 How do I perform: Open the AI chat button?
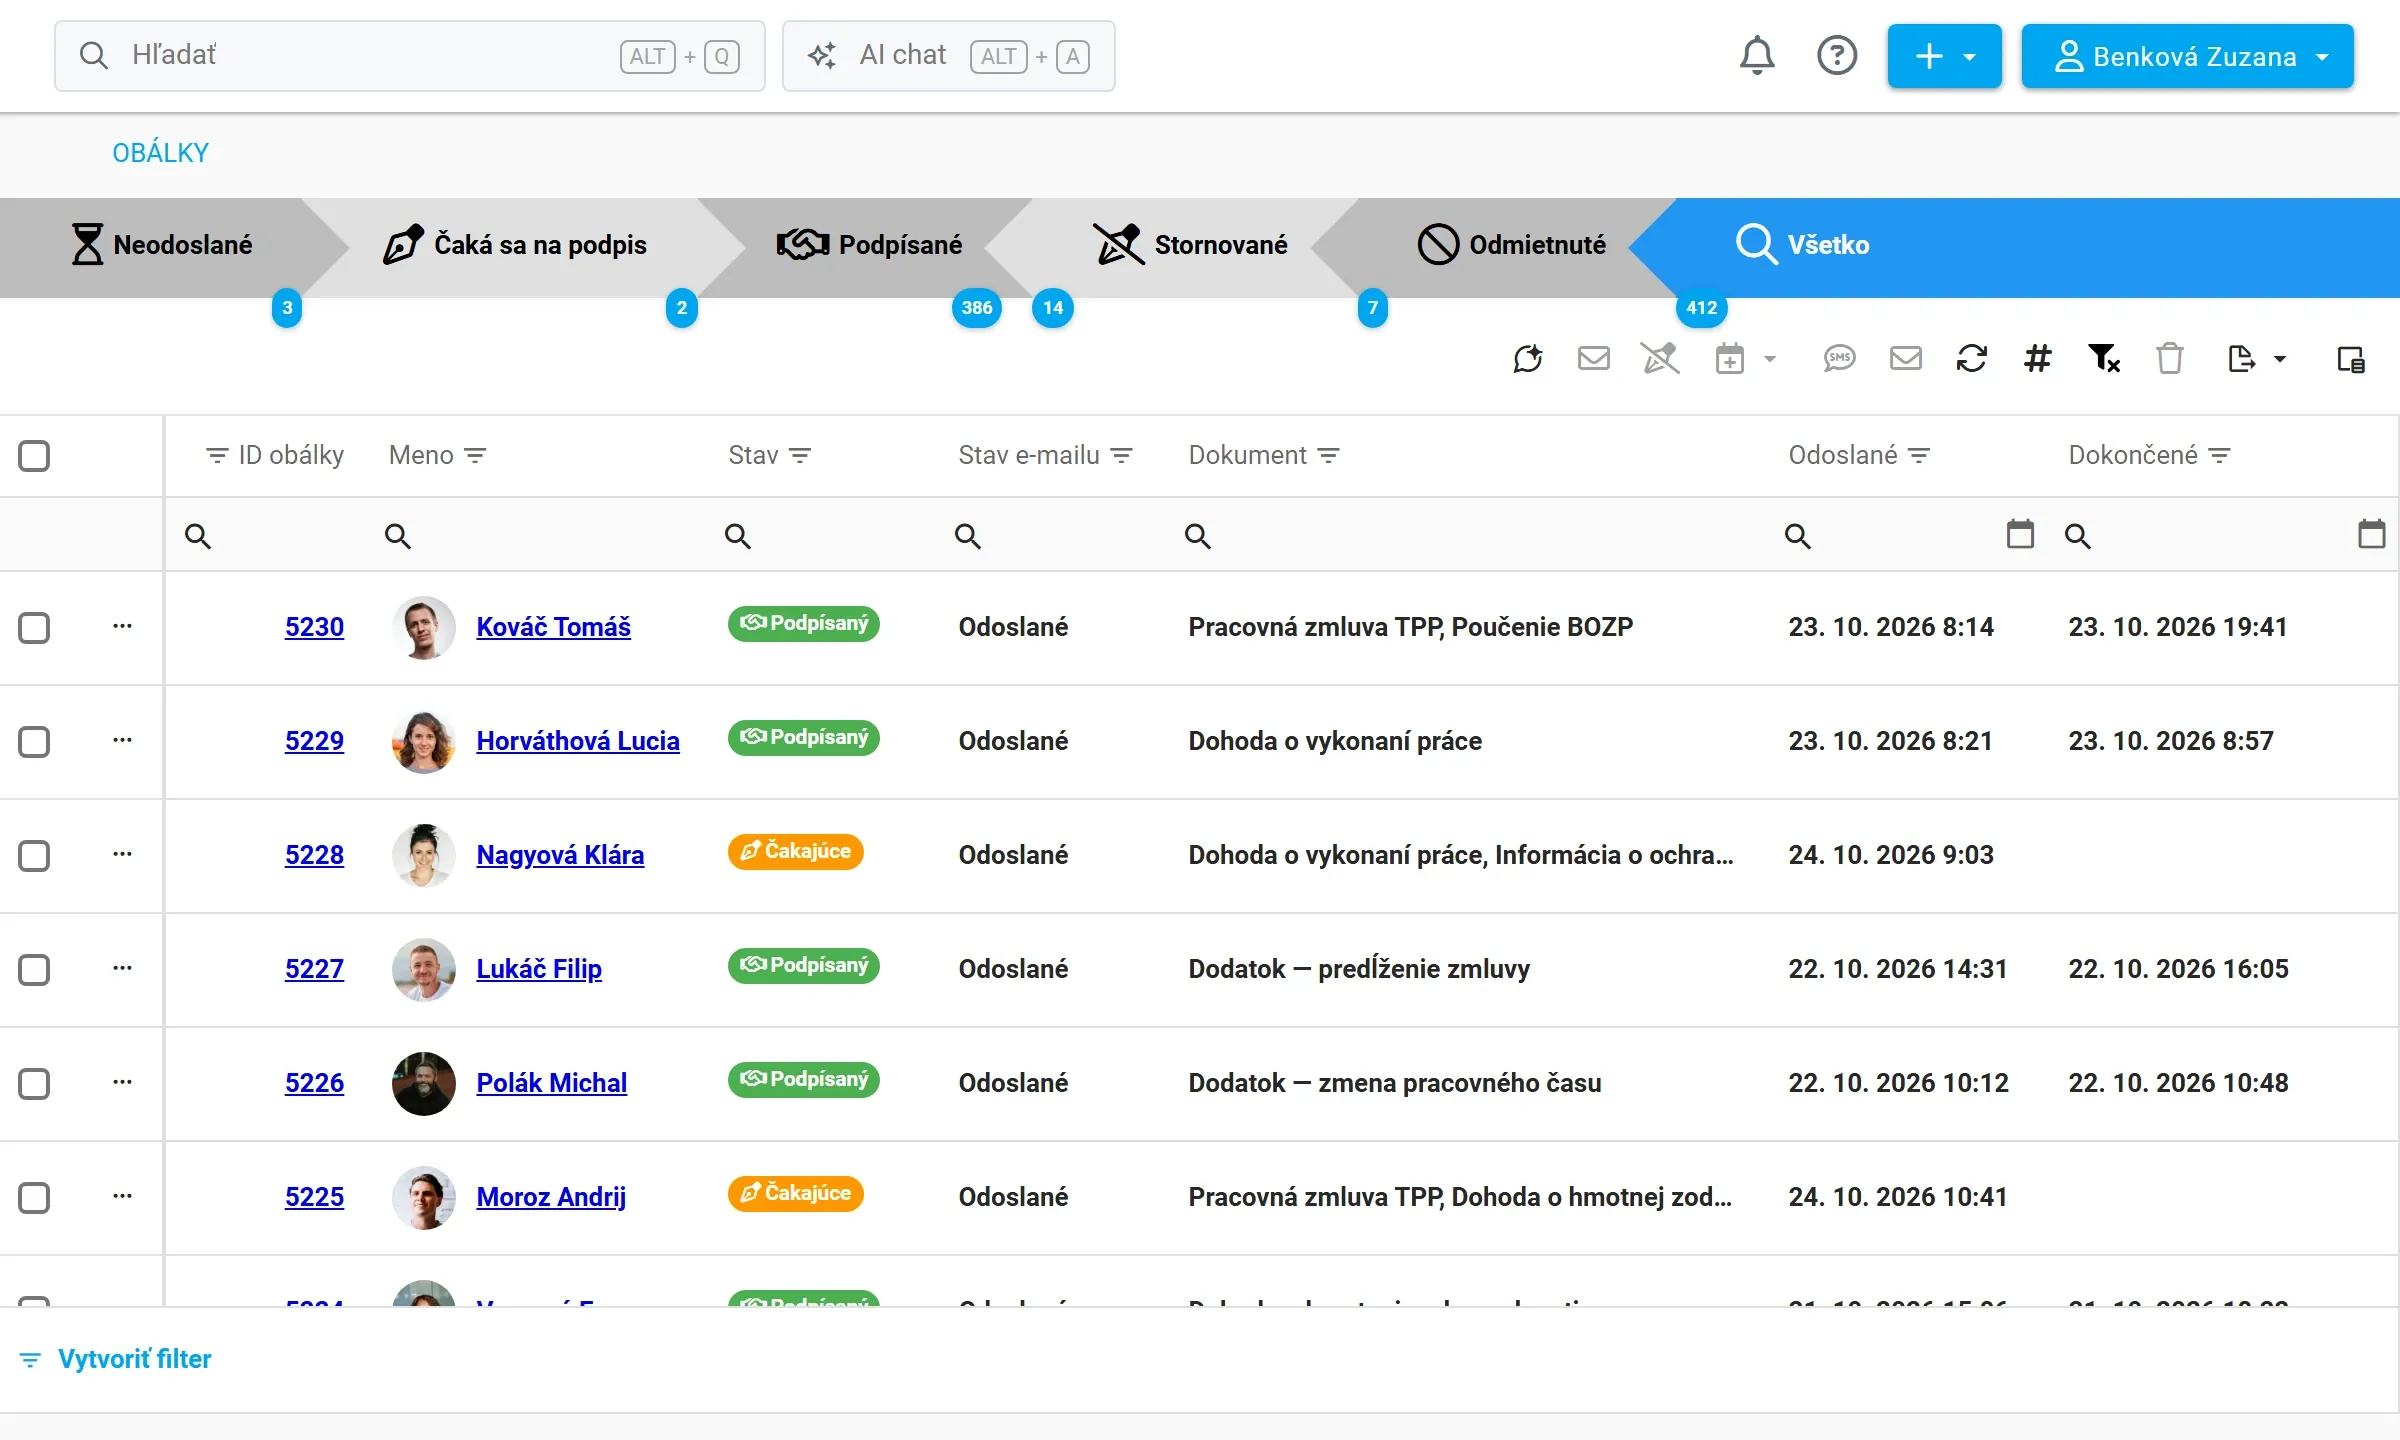pos(948,56)
